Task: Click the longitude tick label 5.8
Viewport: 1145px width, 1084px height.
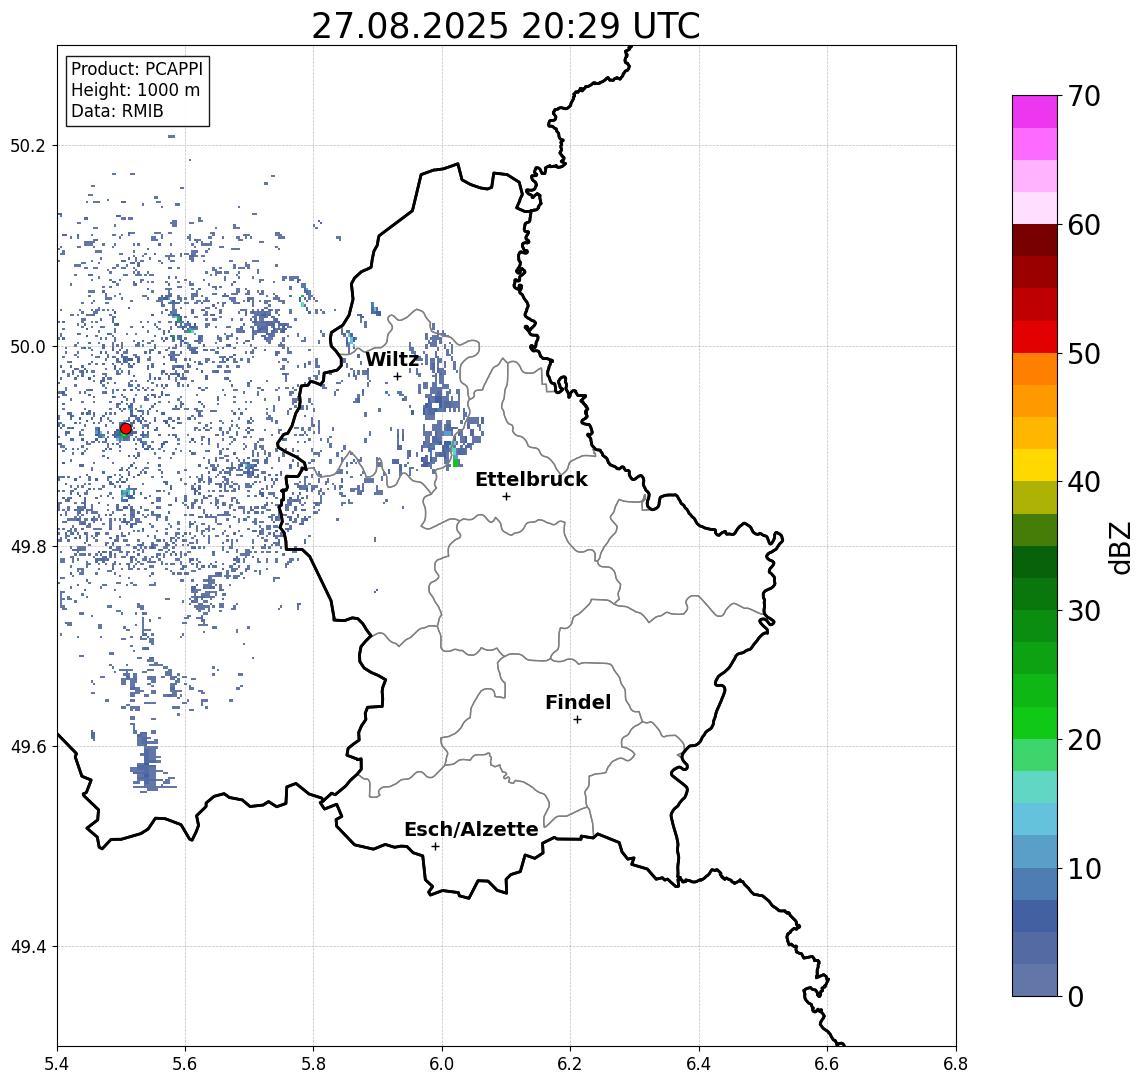Action: point(313,1064)
